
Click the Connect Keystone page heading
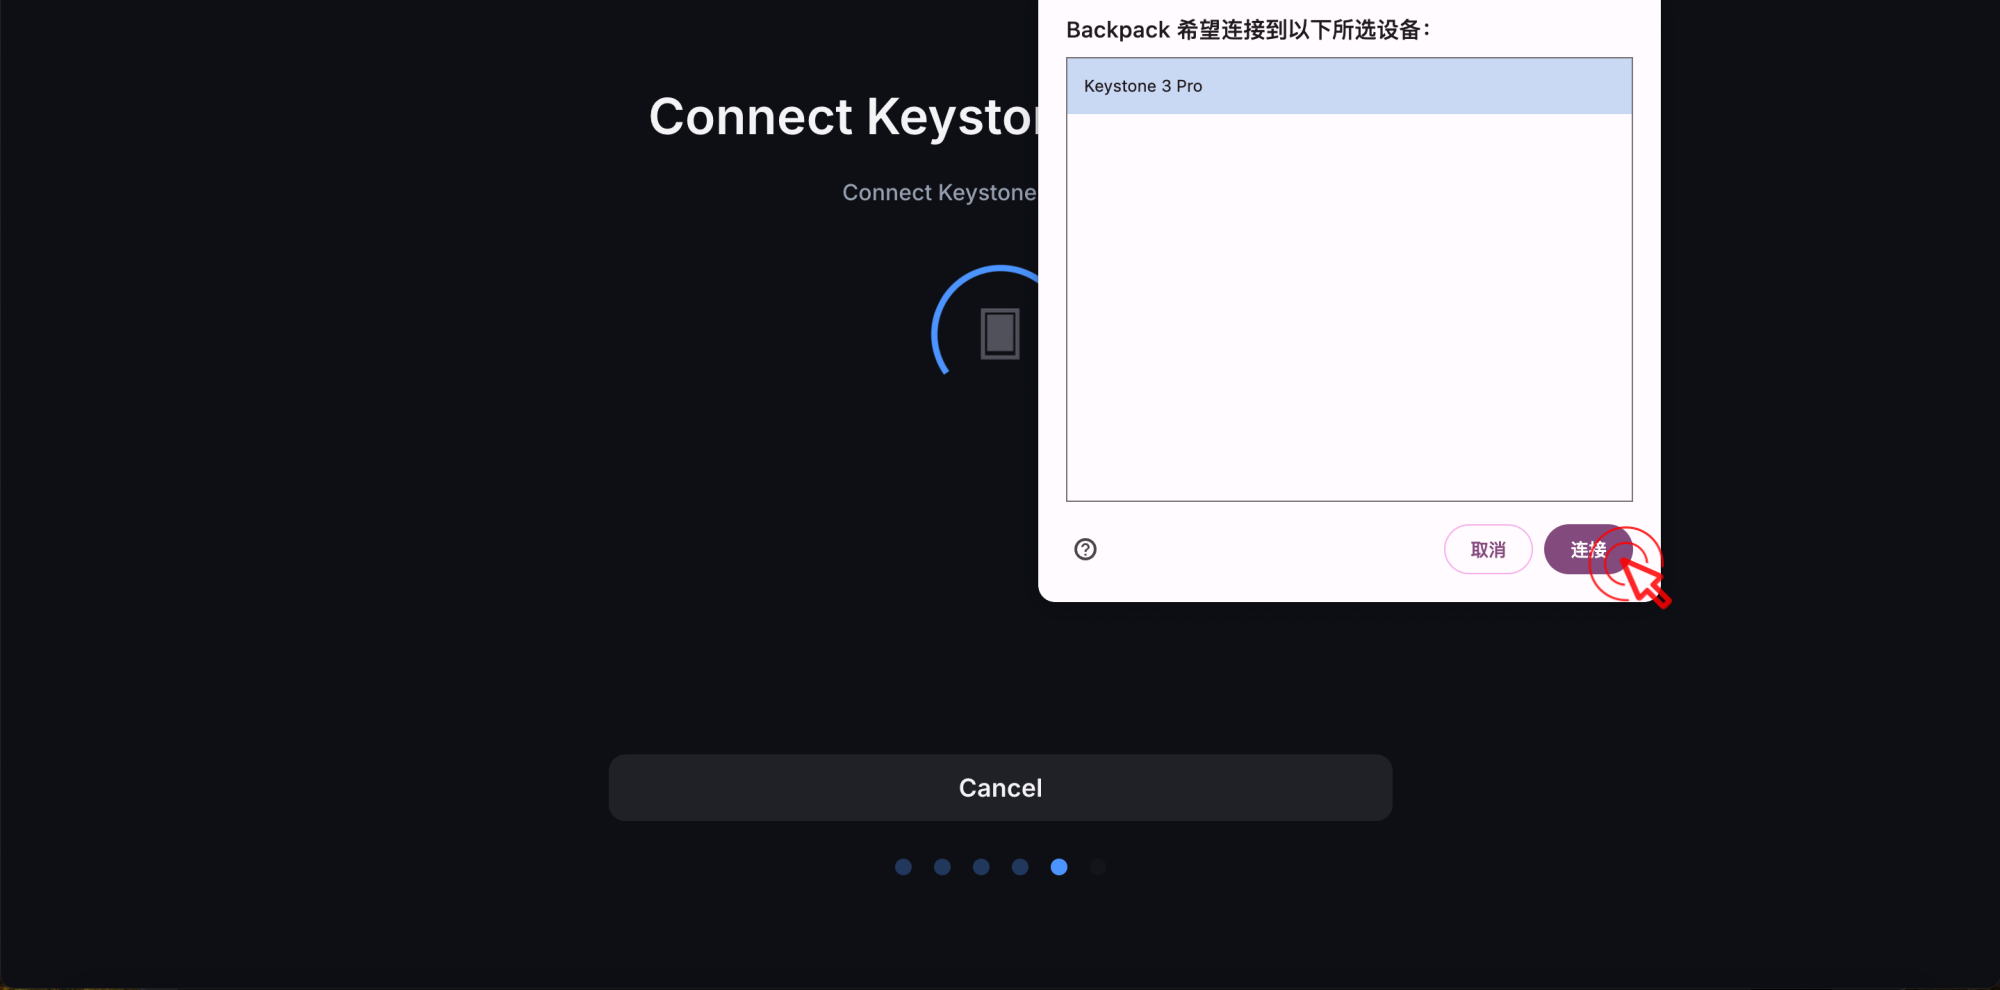pyautogui.click(x=844, y=117)
